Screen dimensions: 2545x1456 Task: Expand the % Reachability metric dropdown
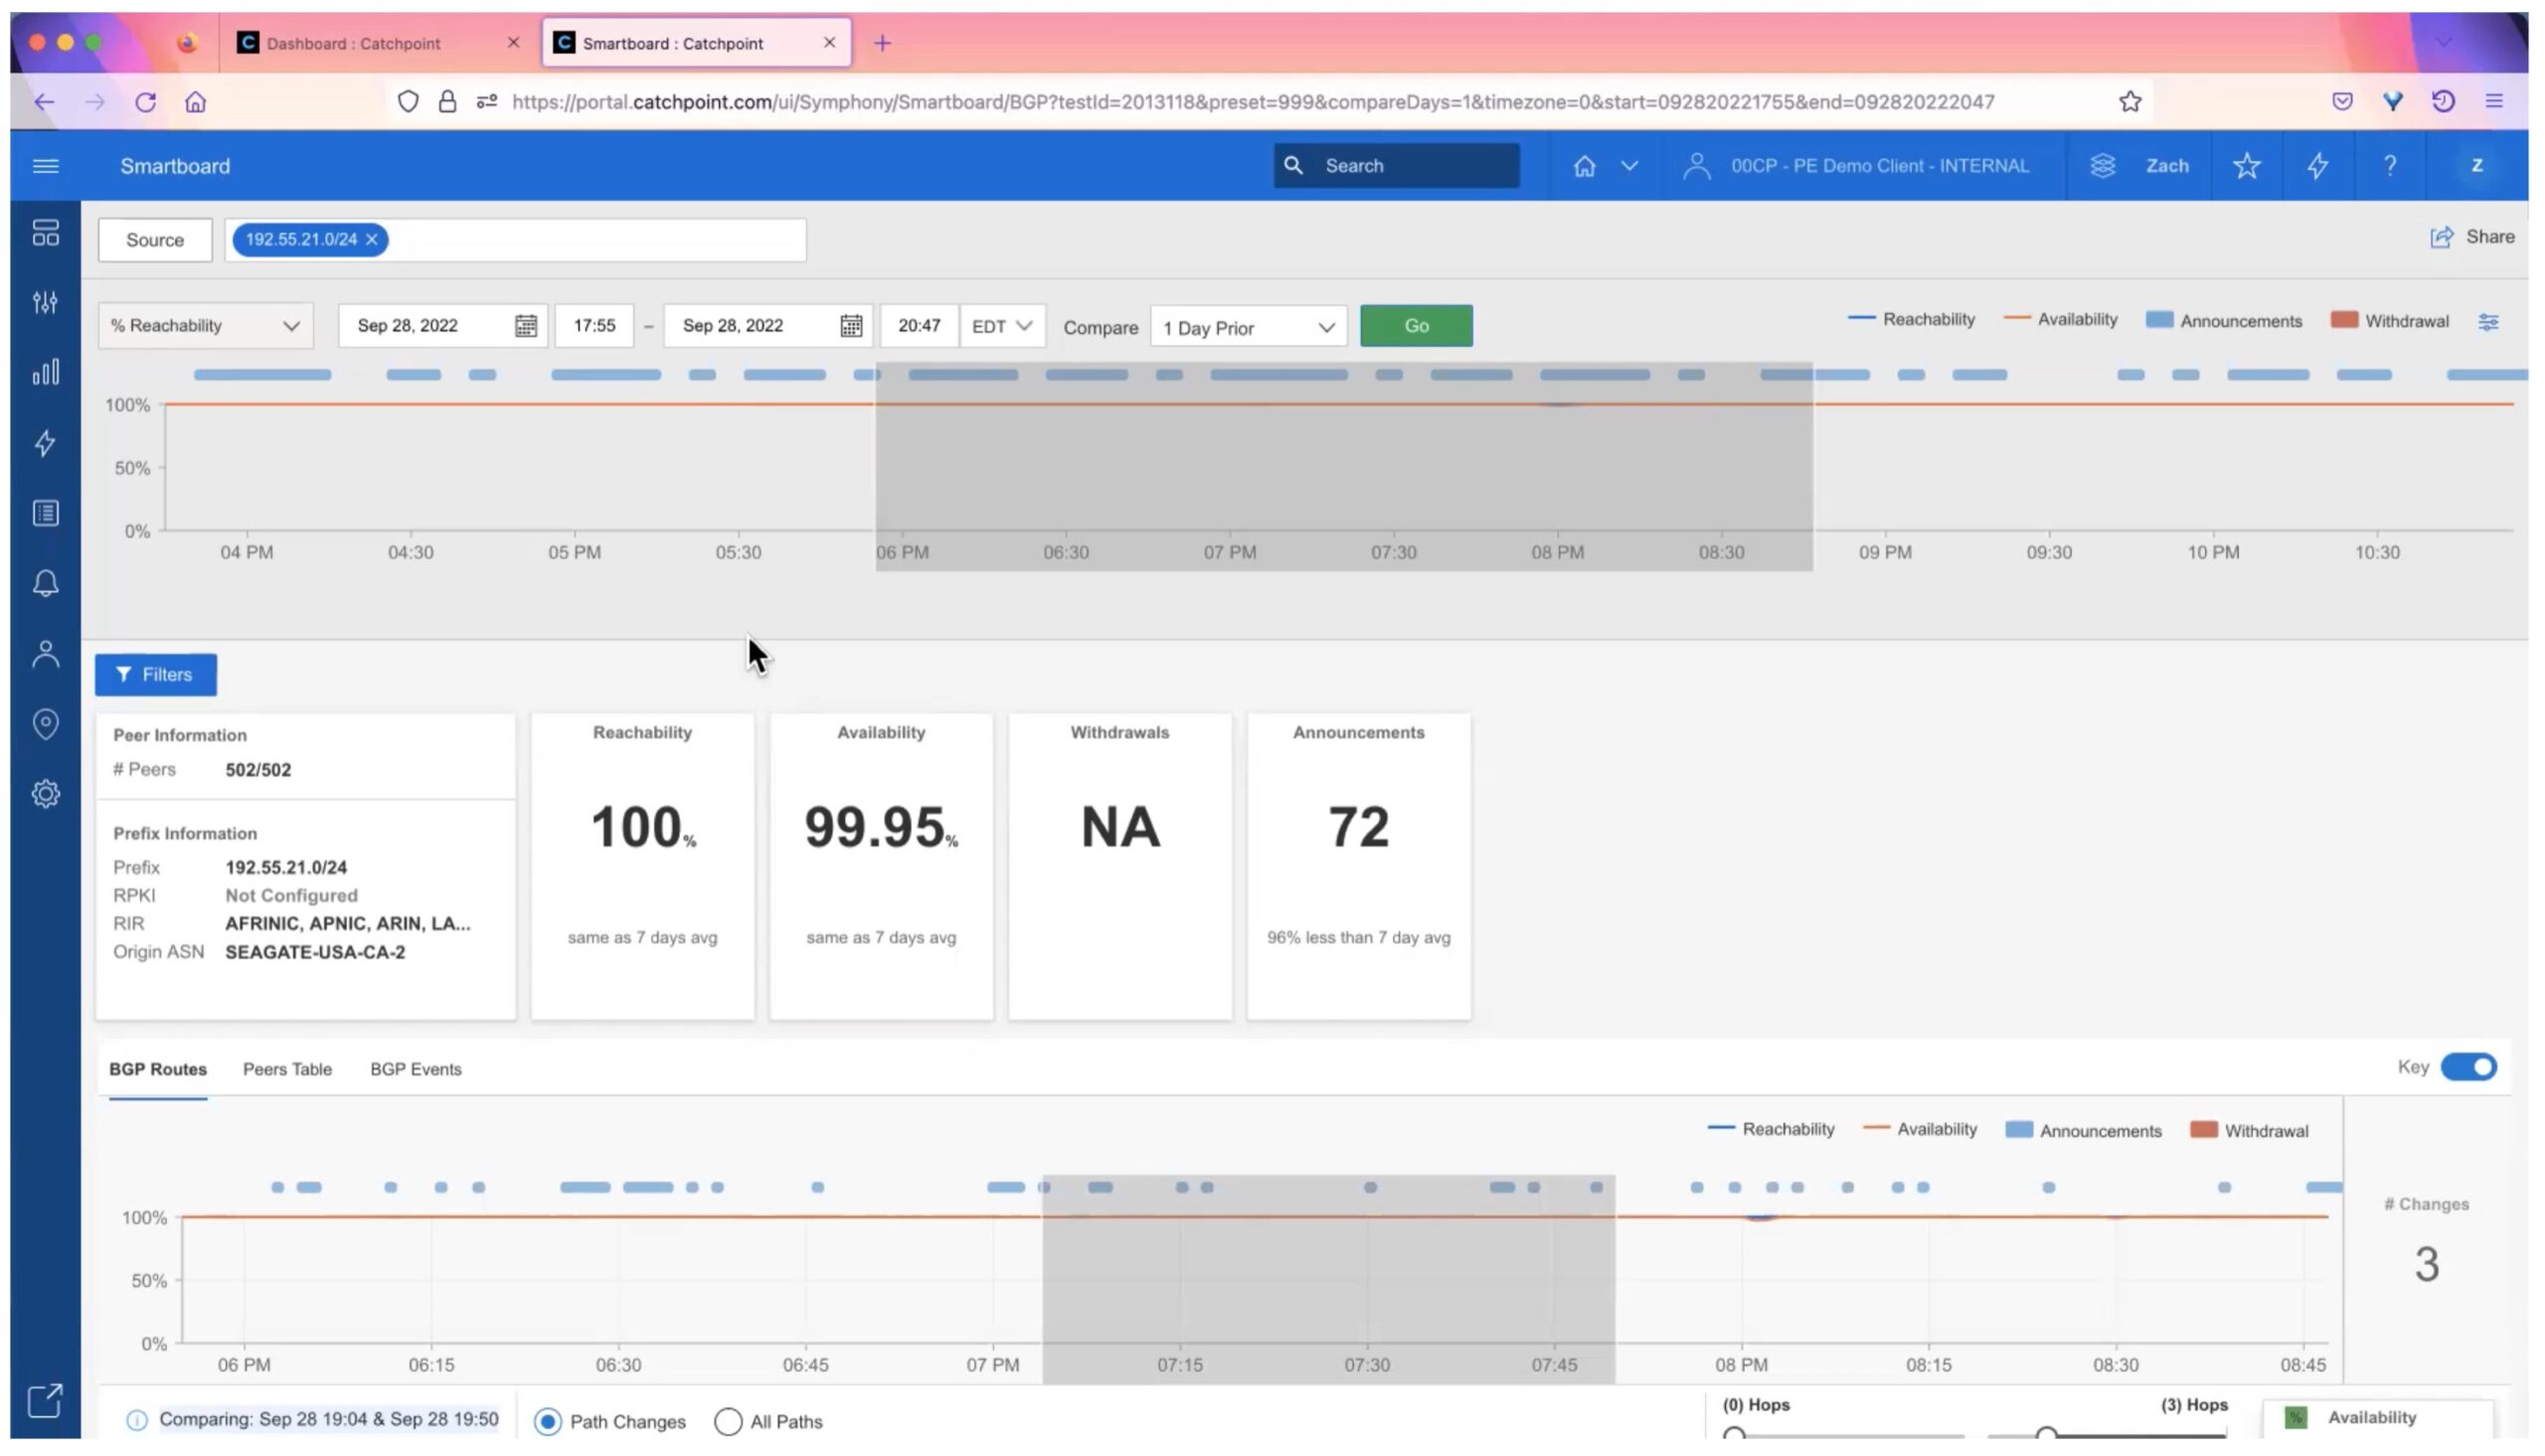tap(205, 326)
